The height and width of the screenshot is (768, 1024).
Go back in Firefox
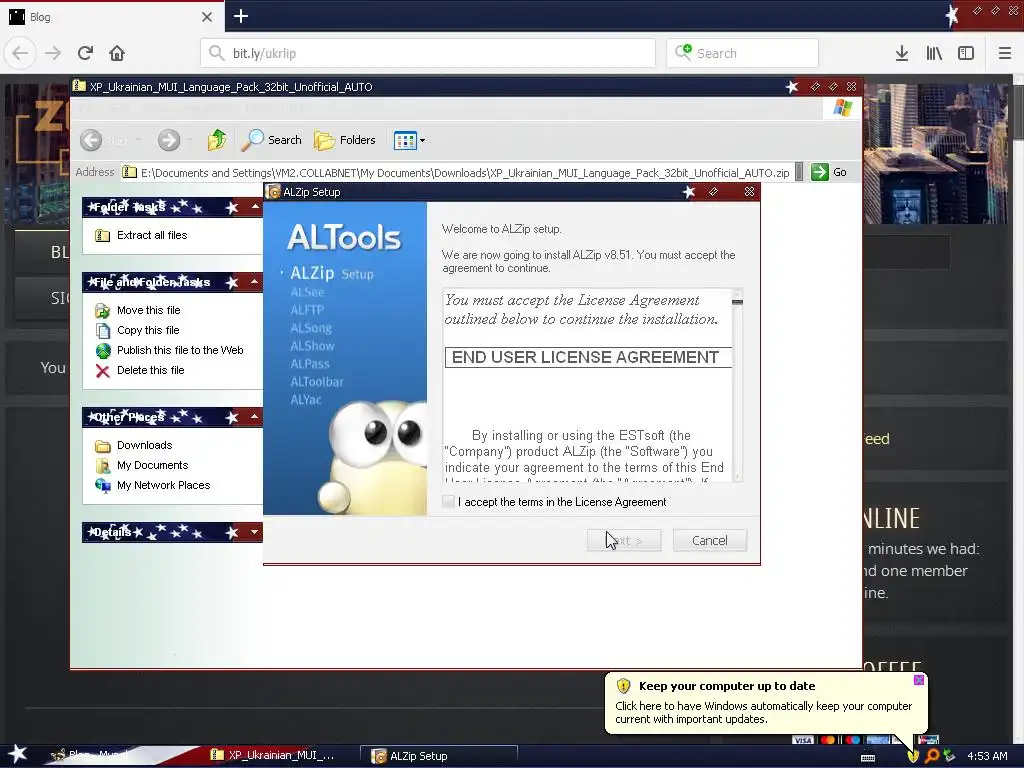click(x=20, y=53)
